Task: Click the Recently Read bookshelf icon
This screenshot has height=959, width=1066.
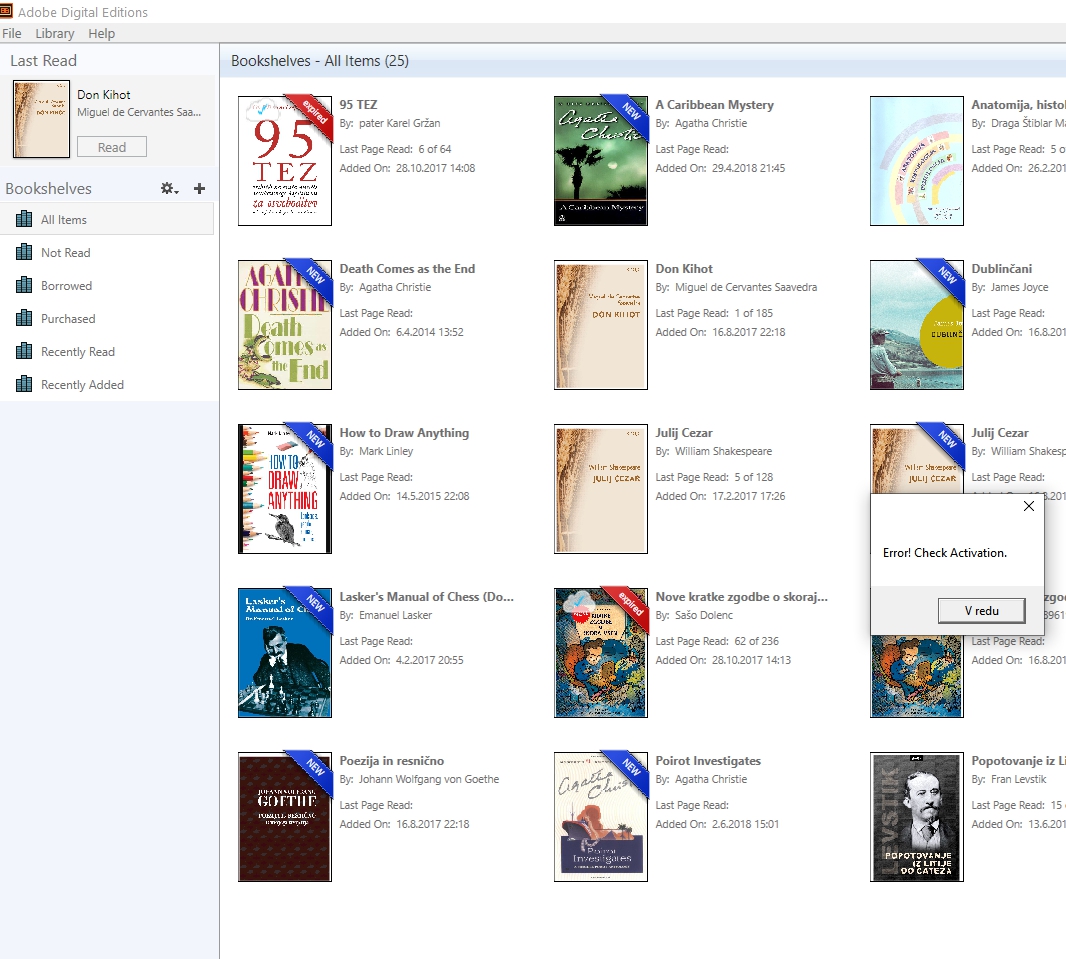Action: click(24, 351)
